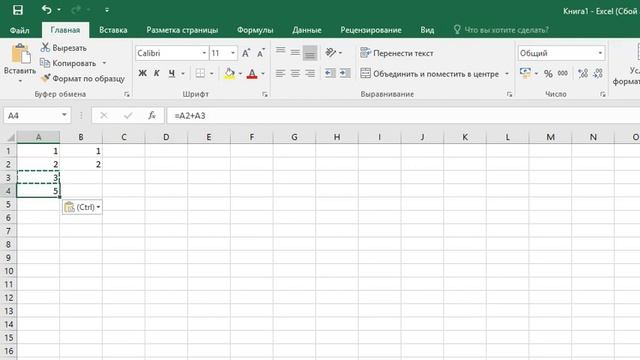Click accounting number format icon
The image size is (640, 360).
click(x=525, y=73)
